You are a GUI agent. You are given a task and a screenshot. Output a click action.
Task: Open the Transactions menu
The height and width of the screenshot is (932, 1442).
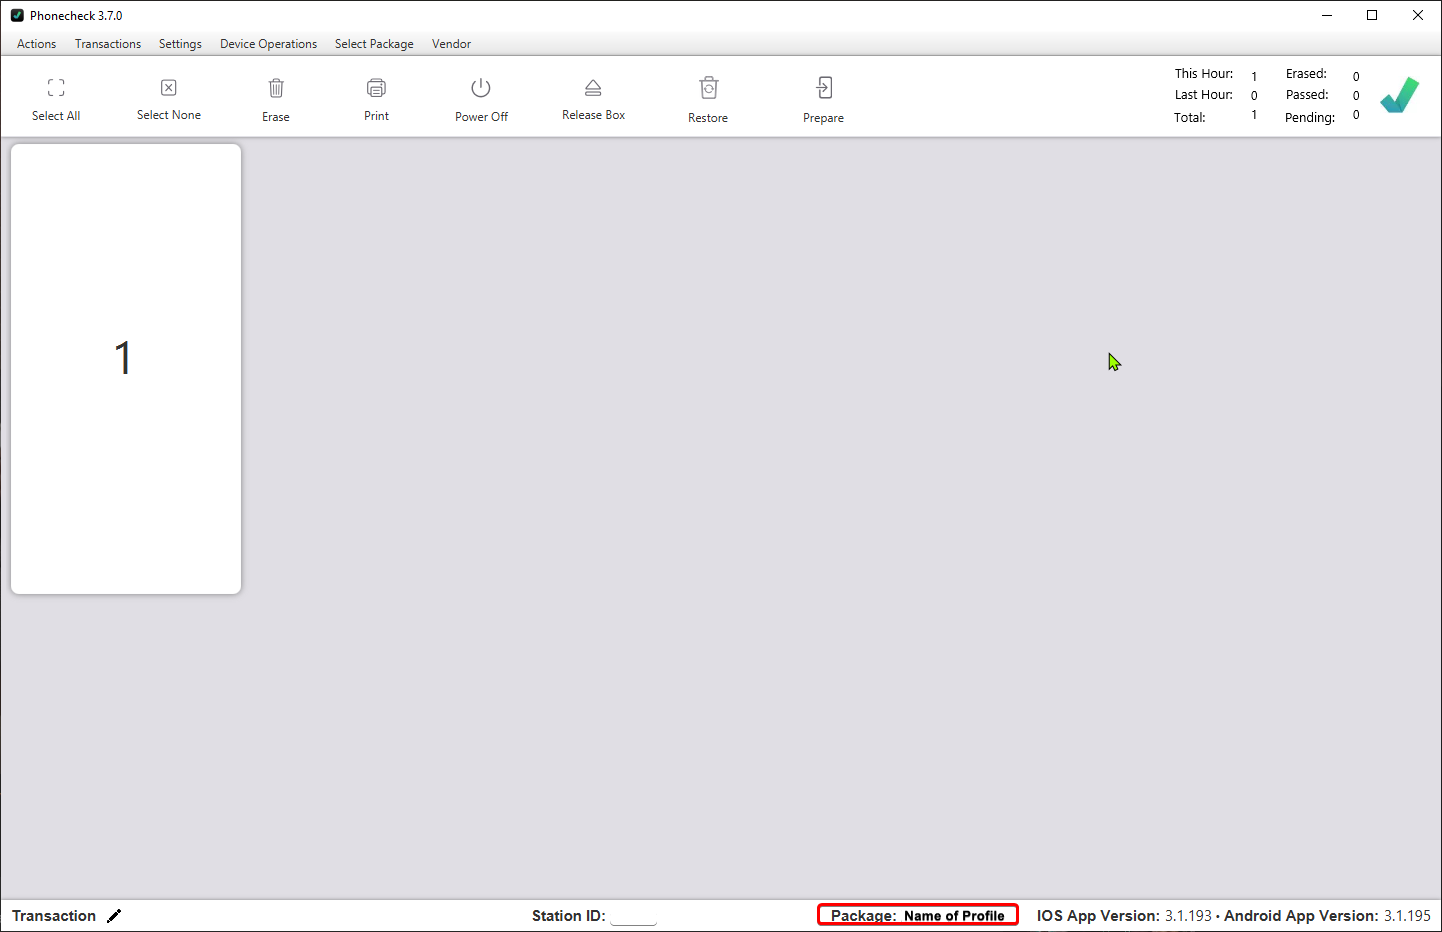pyautogui.click(x=108, y=44)
